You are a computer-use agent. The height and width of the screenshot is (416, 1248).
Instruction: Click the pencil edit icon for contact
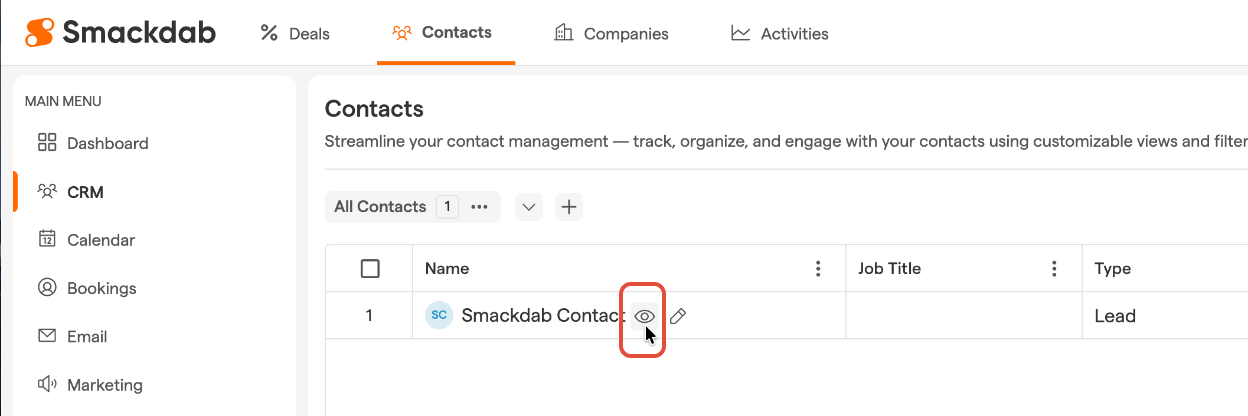click(x=678, y=316)
